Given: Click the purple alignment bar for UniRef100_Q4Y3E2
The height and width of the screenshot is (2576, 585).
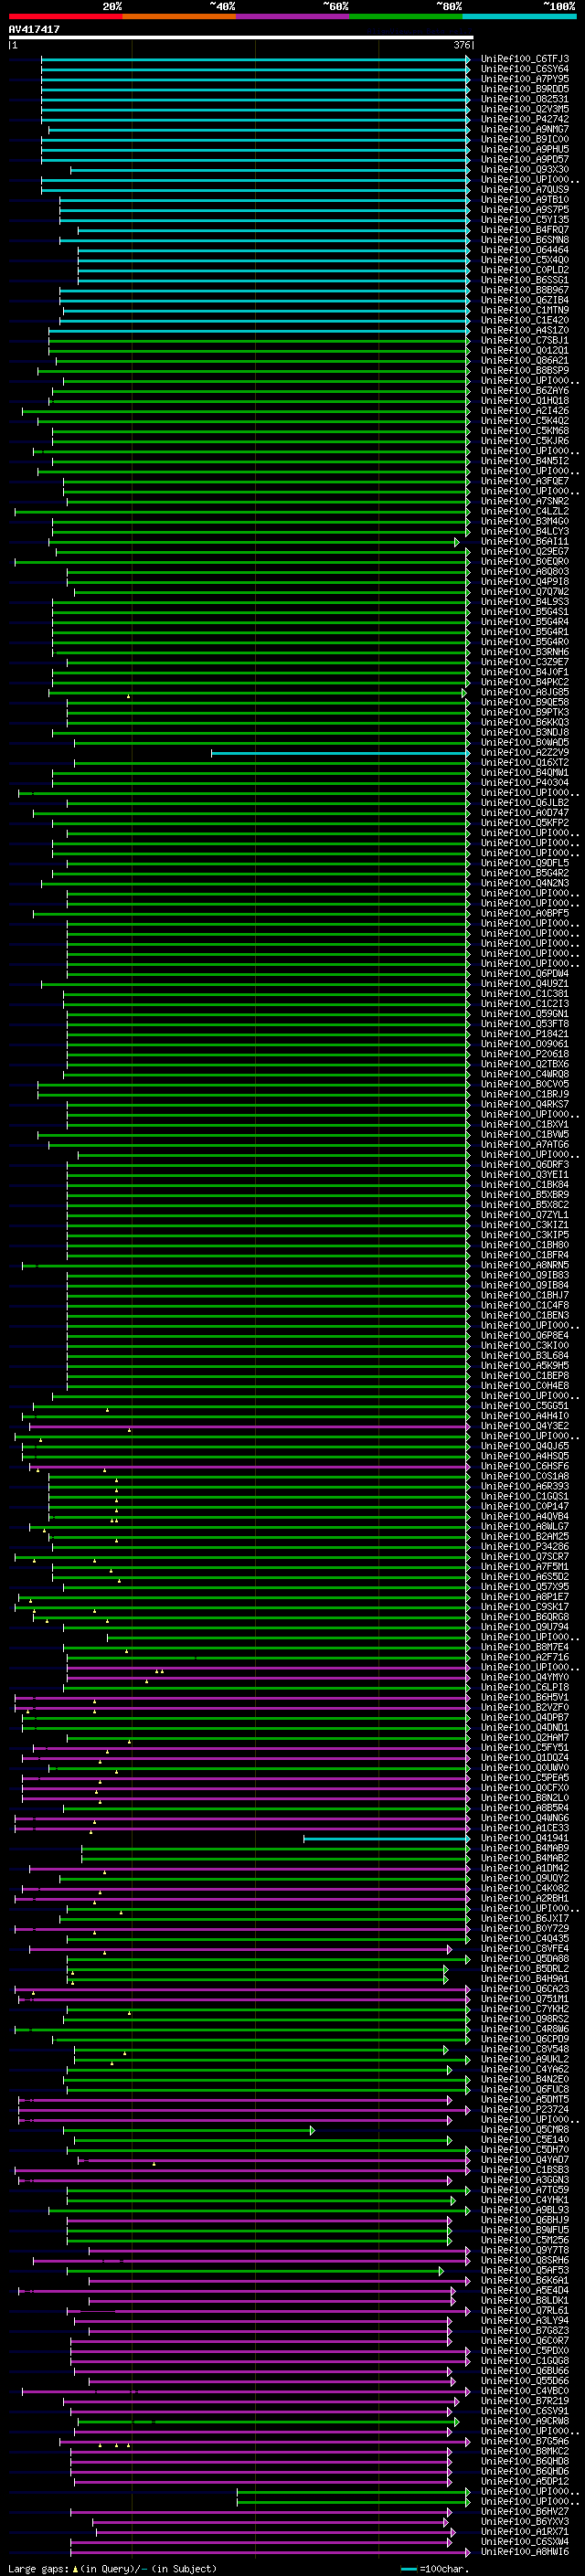Looking at the screenshot, I should [x=249, y=1426].
